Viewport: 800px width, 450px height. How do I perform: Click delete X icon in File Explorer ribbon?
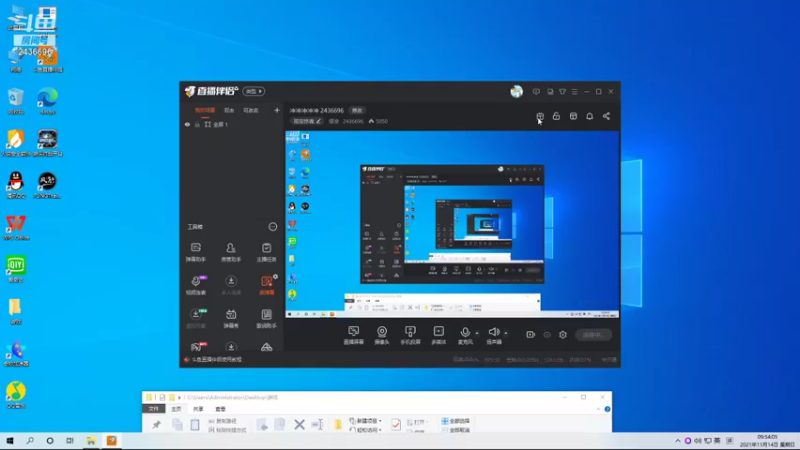(299, 424)
